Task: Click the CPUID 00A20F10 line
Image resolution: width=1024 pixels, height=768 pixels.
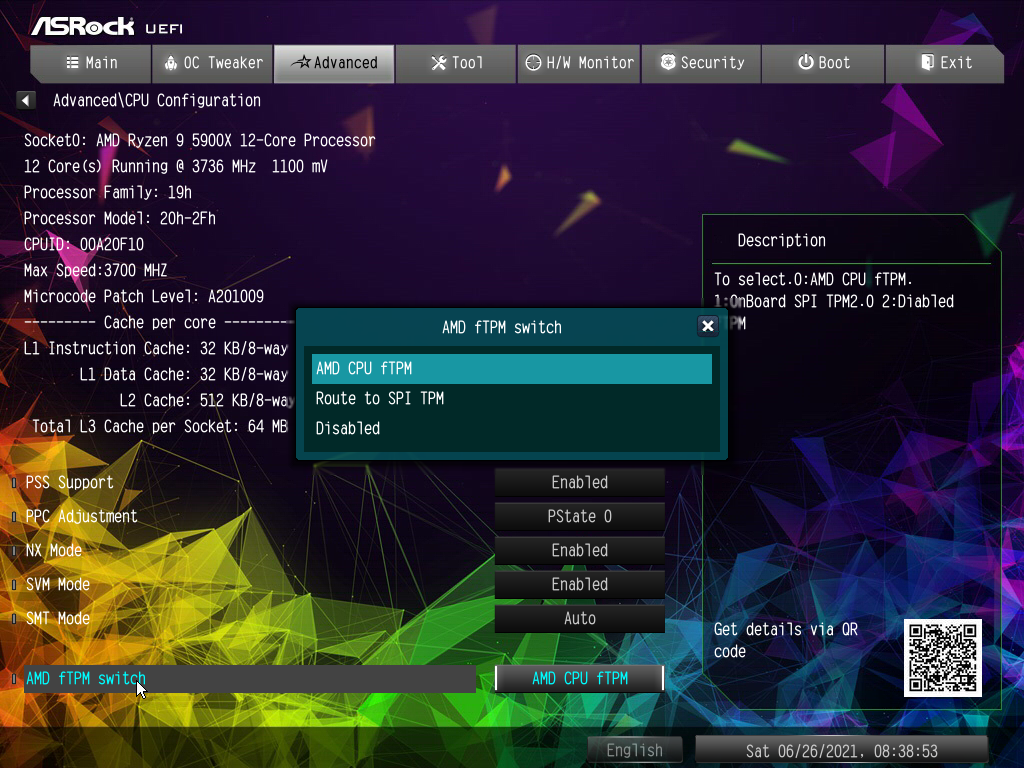Action: pyautogui.click(x=84, y=244)
